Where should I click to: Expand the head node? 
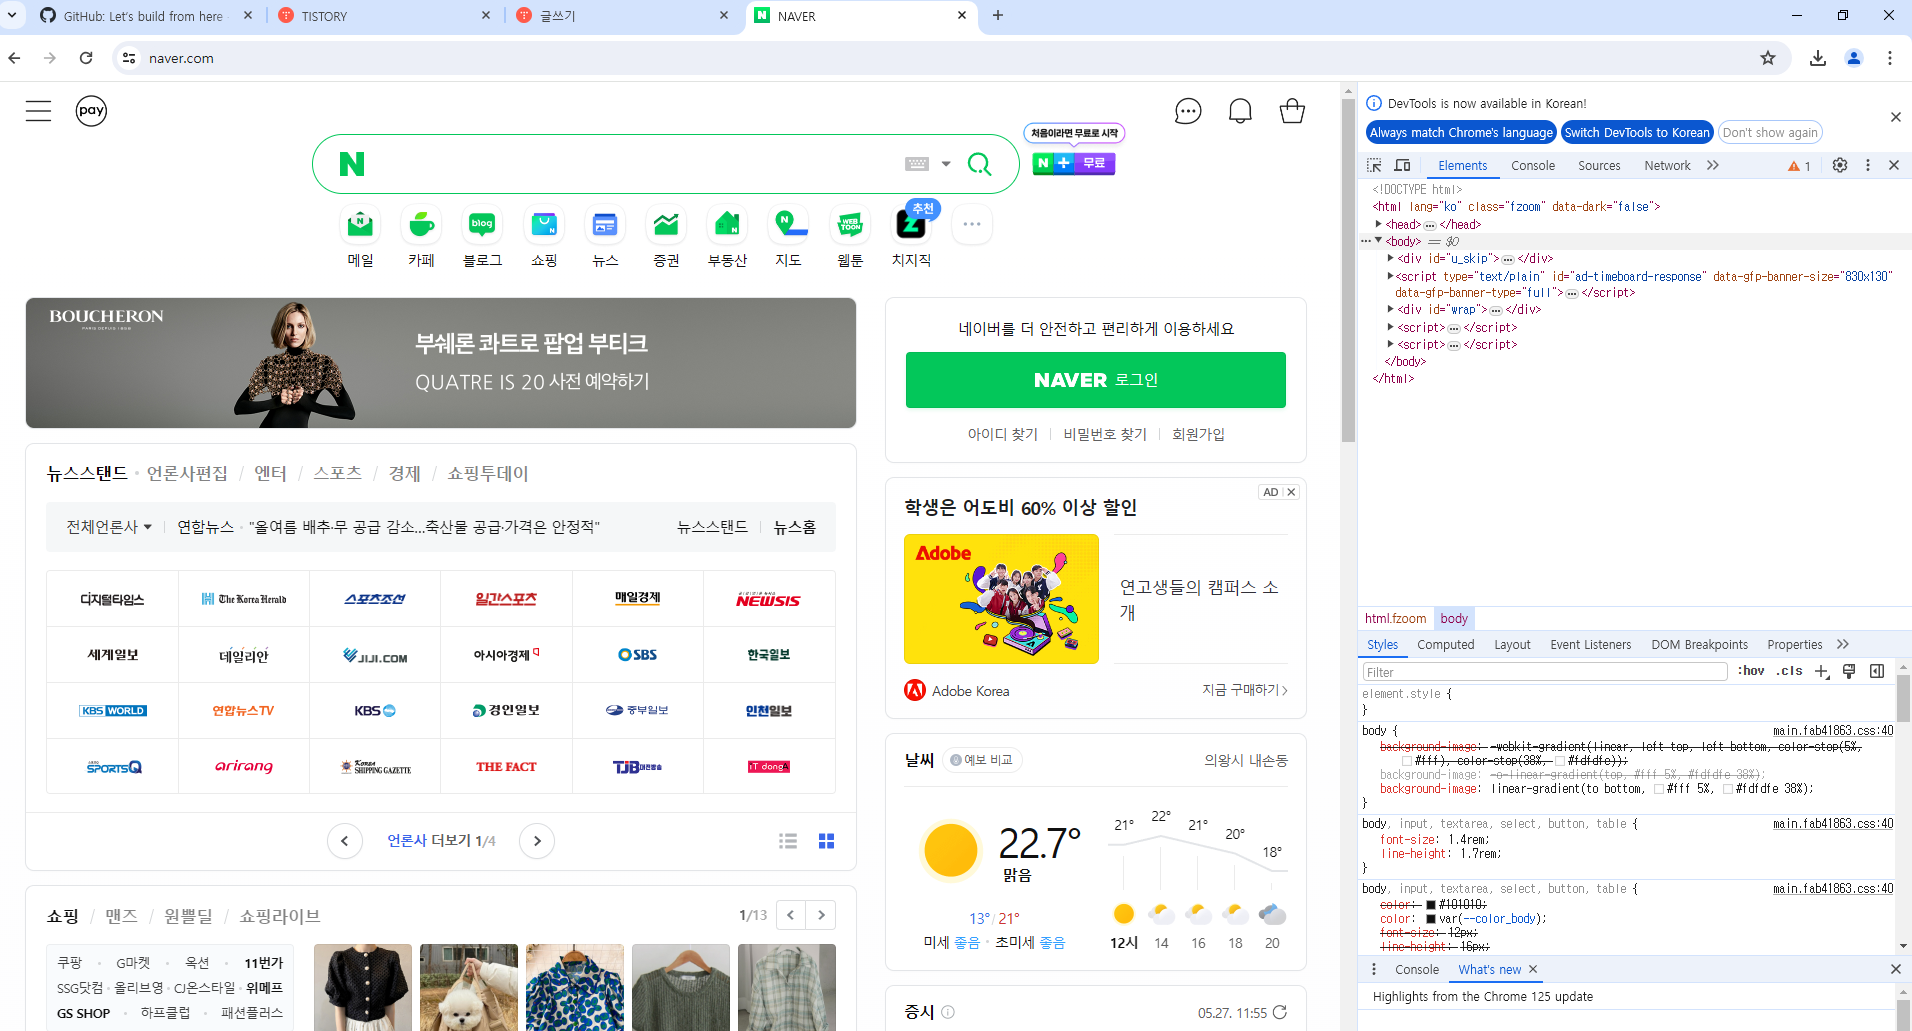pos(1379,224)
